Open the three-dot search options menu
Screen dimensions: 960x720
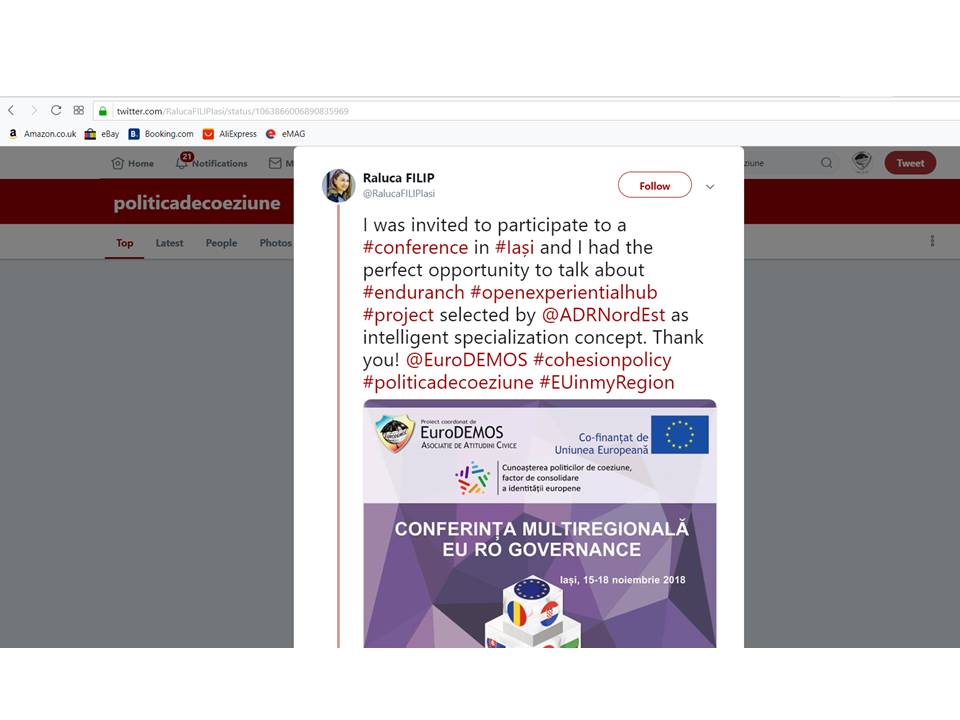932,241
